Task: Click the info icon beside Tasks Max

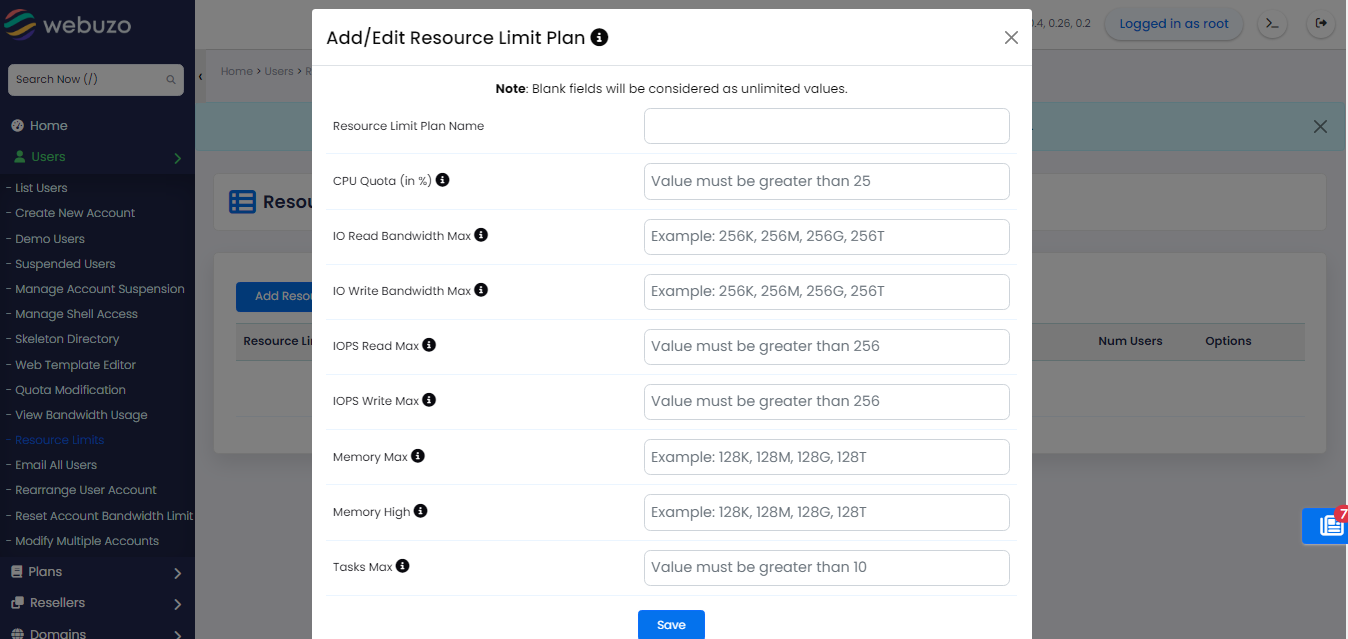Action: pos(402,564)
